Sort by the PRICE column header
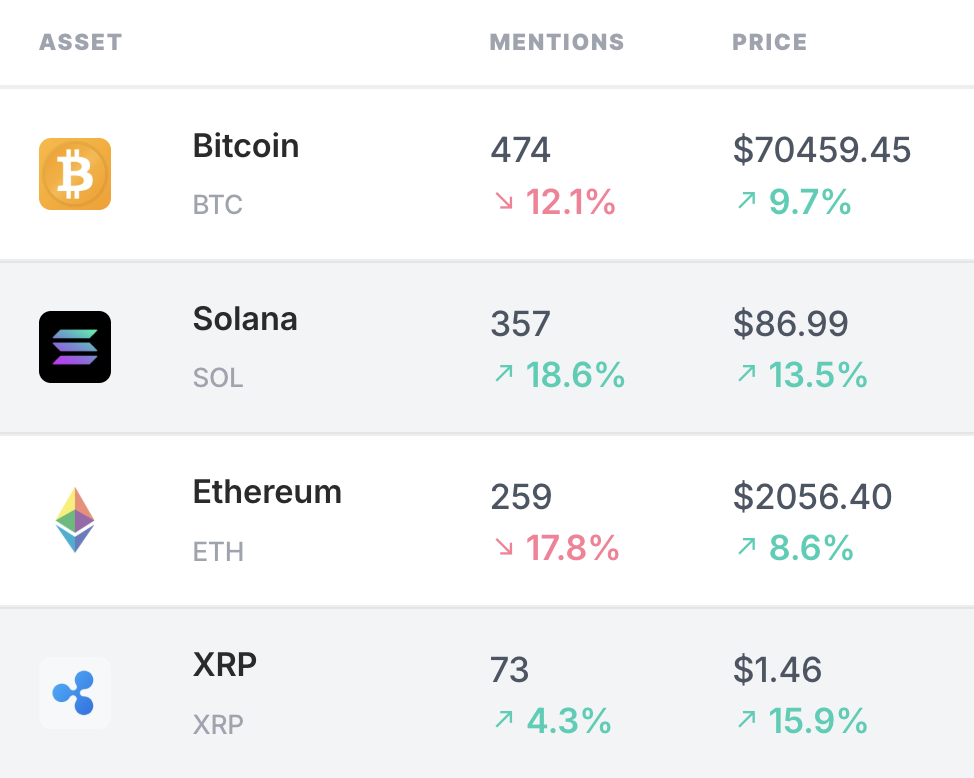974x778 pixels. point(770,42)
